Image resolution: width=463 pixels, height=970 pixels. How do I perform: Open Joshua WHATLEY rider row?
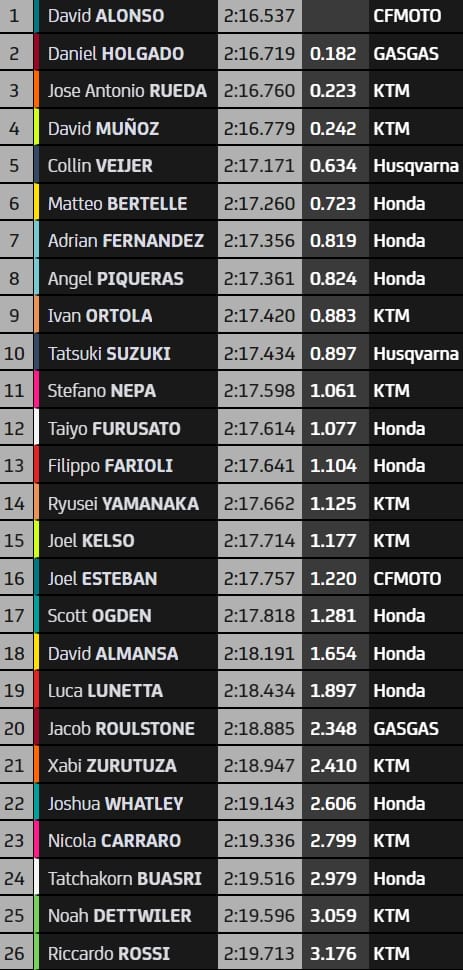pyautogui.click(x=232, y=804)
